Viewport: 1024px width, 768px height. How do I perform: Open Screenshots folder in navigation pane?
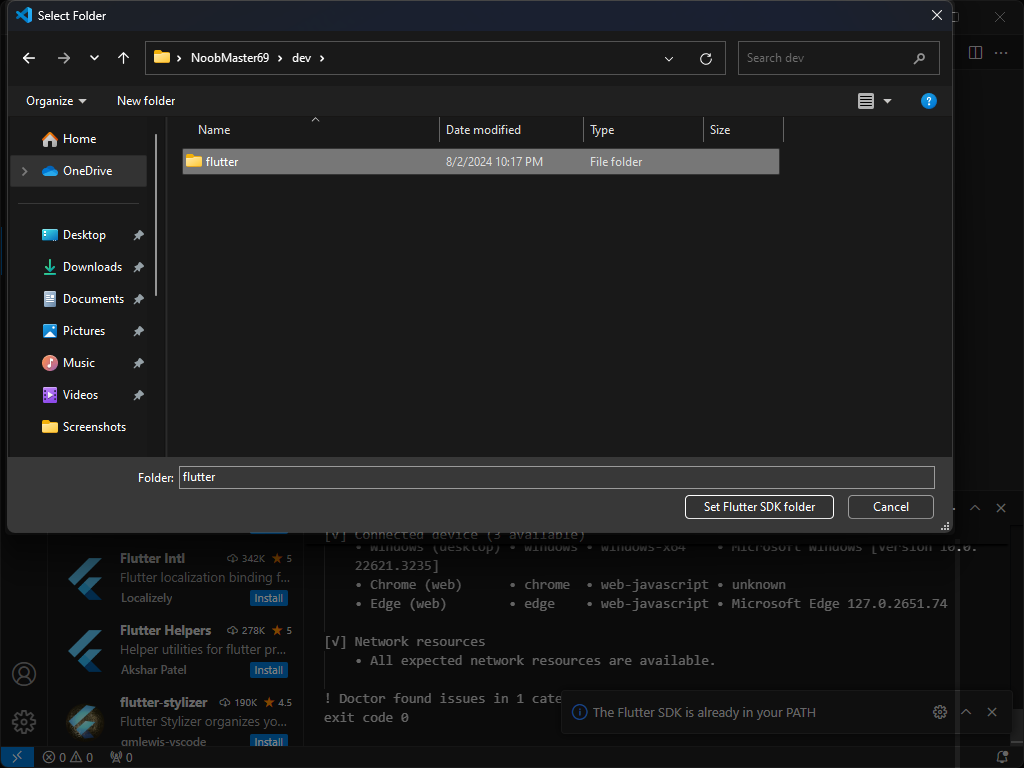tap(84, 427)
